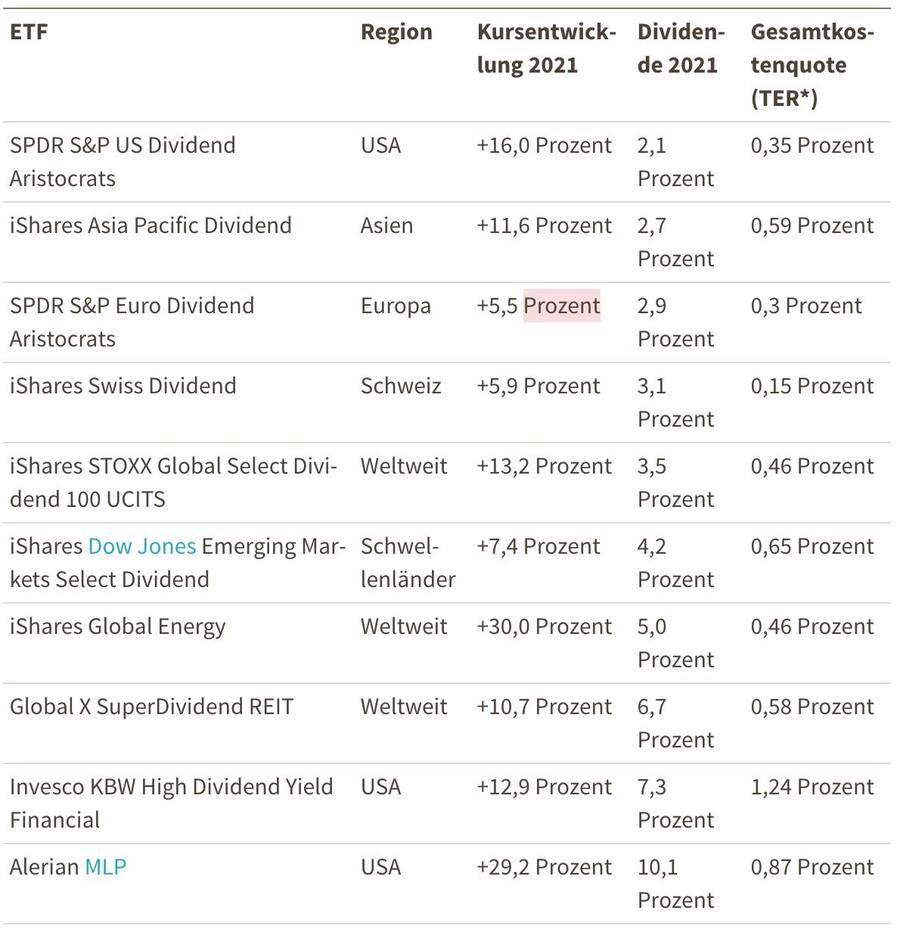Click the +29,2 Prozent value for Alerian
The width and height of the screenshot is (900, 929).
click(x=544, y=867)
